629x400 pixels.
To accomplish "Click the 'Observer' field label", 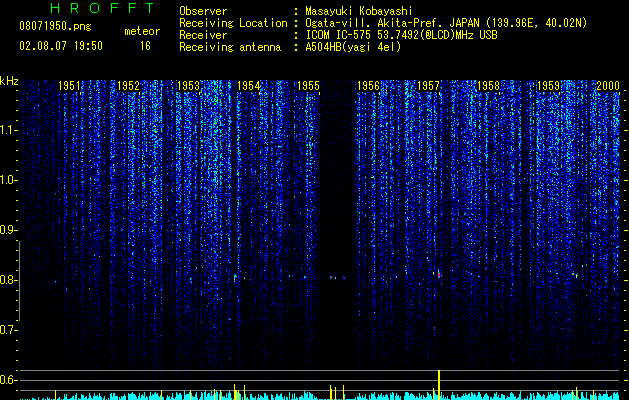I will pyautogui.click(x=203, y=11).
